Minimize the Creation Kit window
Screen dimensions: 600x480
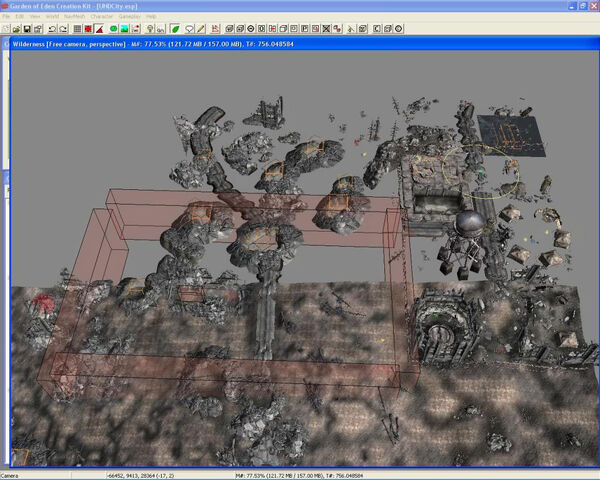tap(572, 6)
